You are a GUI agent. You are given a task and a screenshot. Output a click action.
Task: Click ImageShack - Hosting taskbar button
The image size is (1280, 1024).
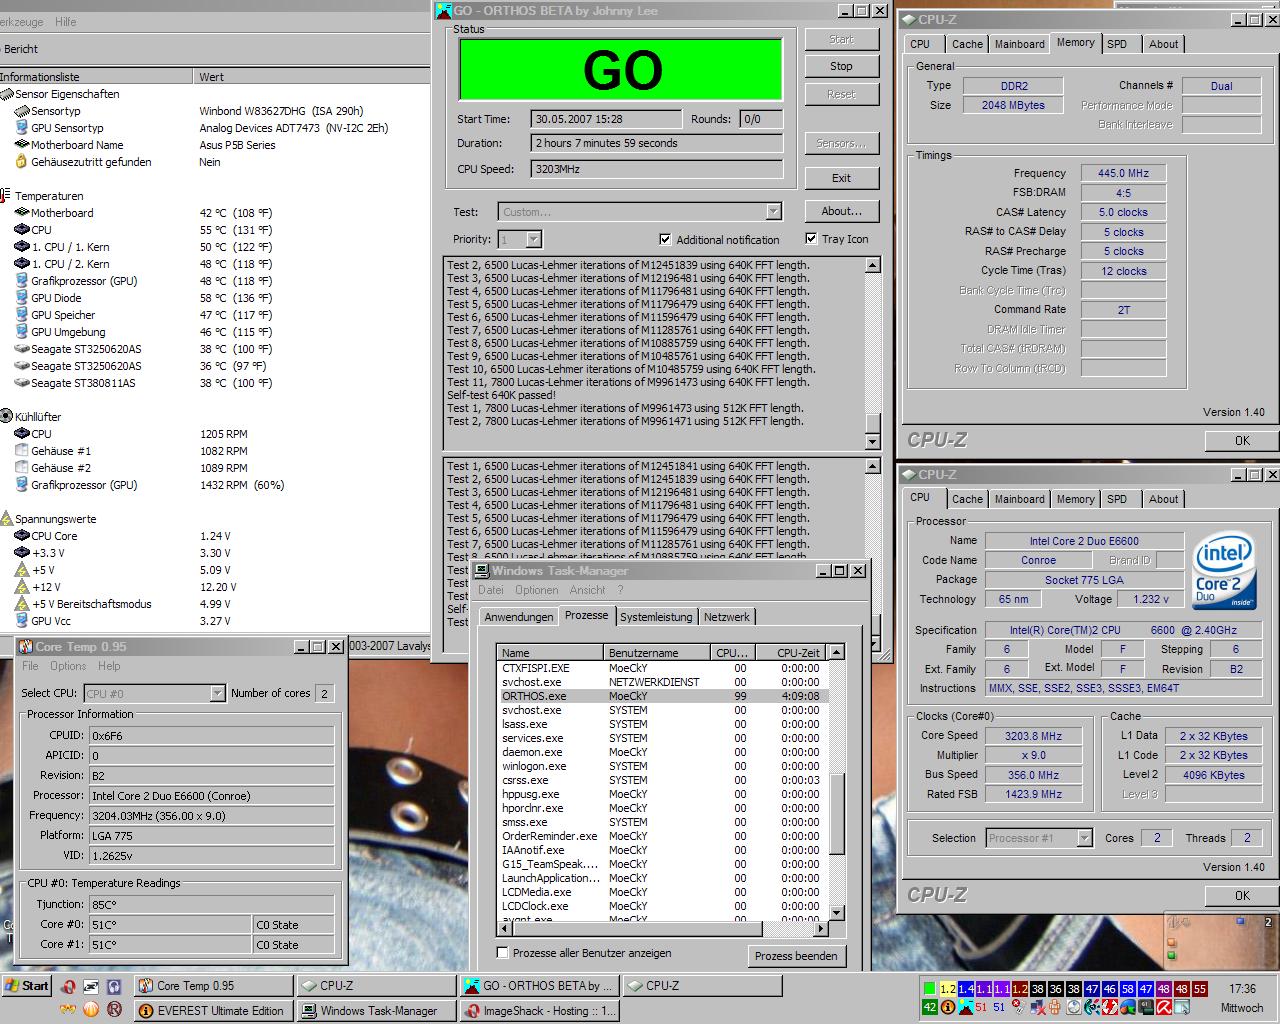tap(539, 1011)
